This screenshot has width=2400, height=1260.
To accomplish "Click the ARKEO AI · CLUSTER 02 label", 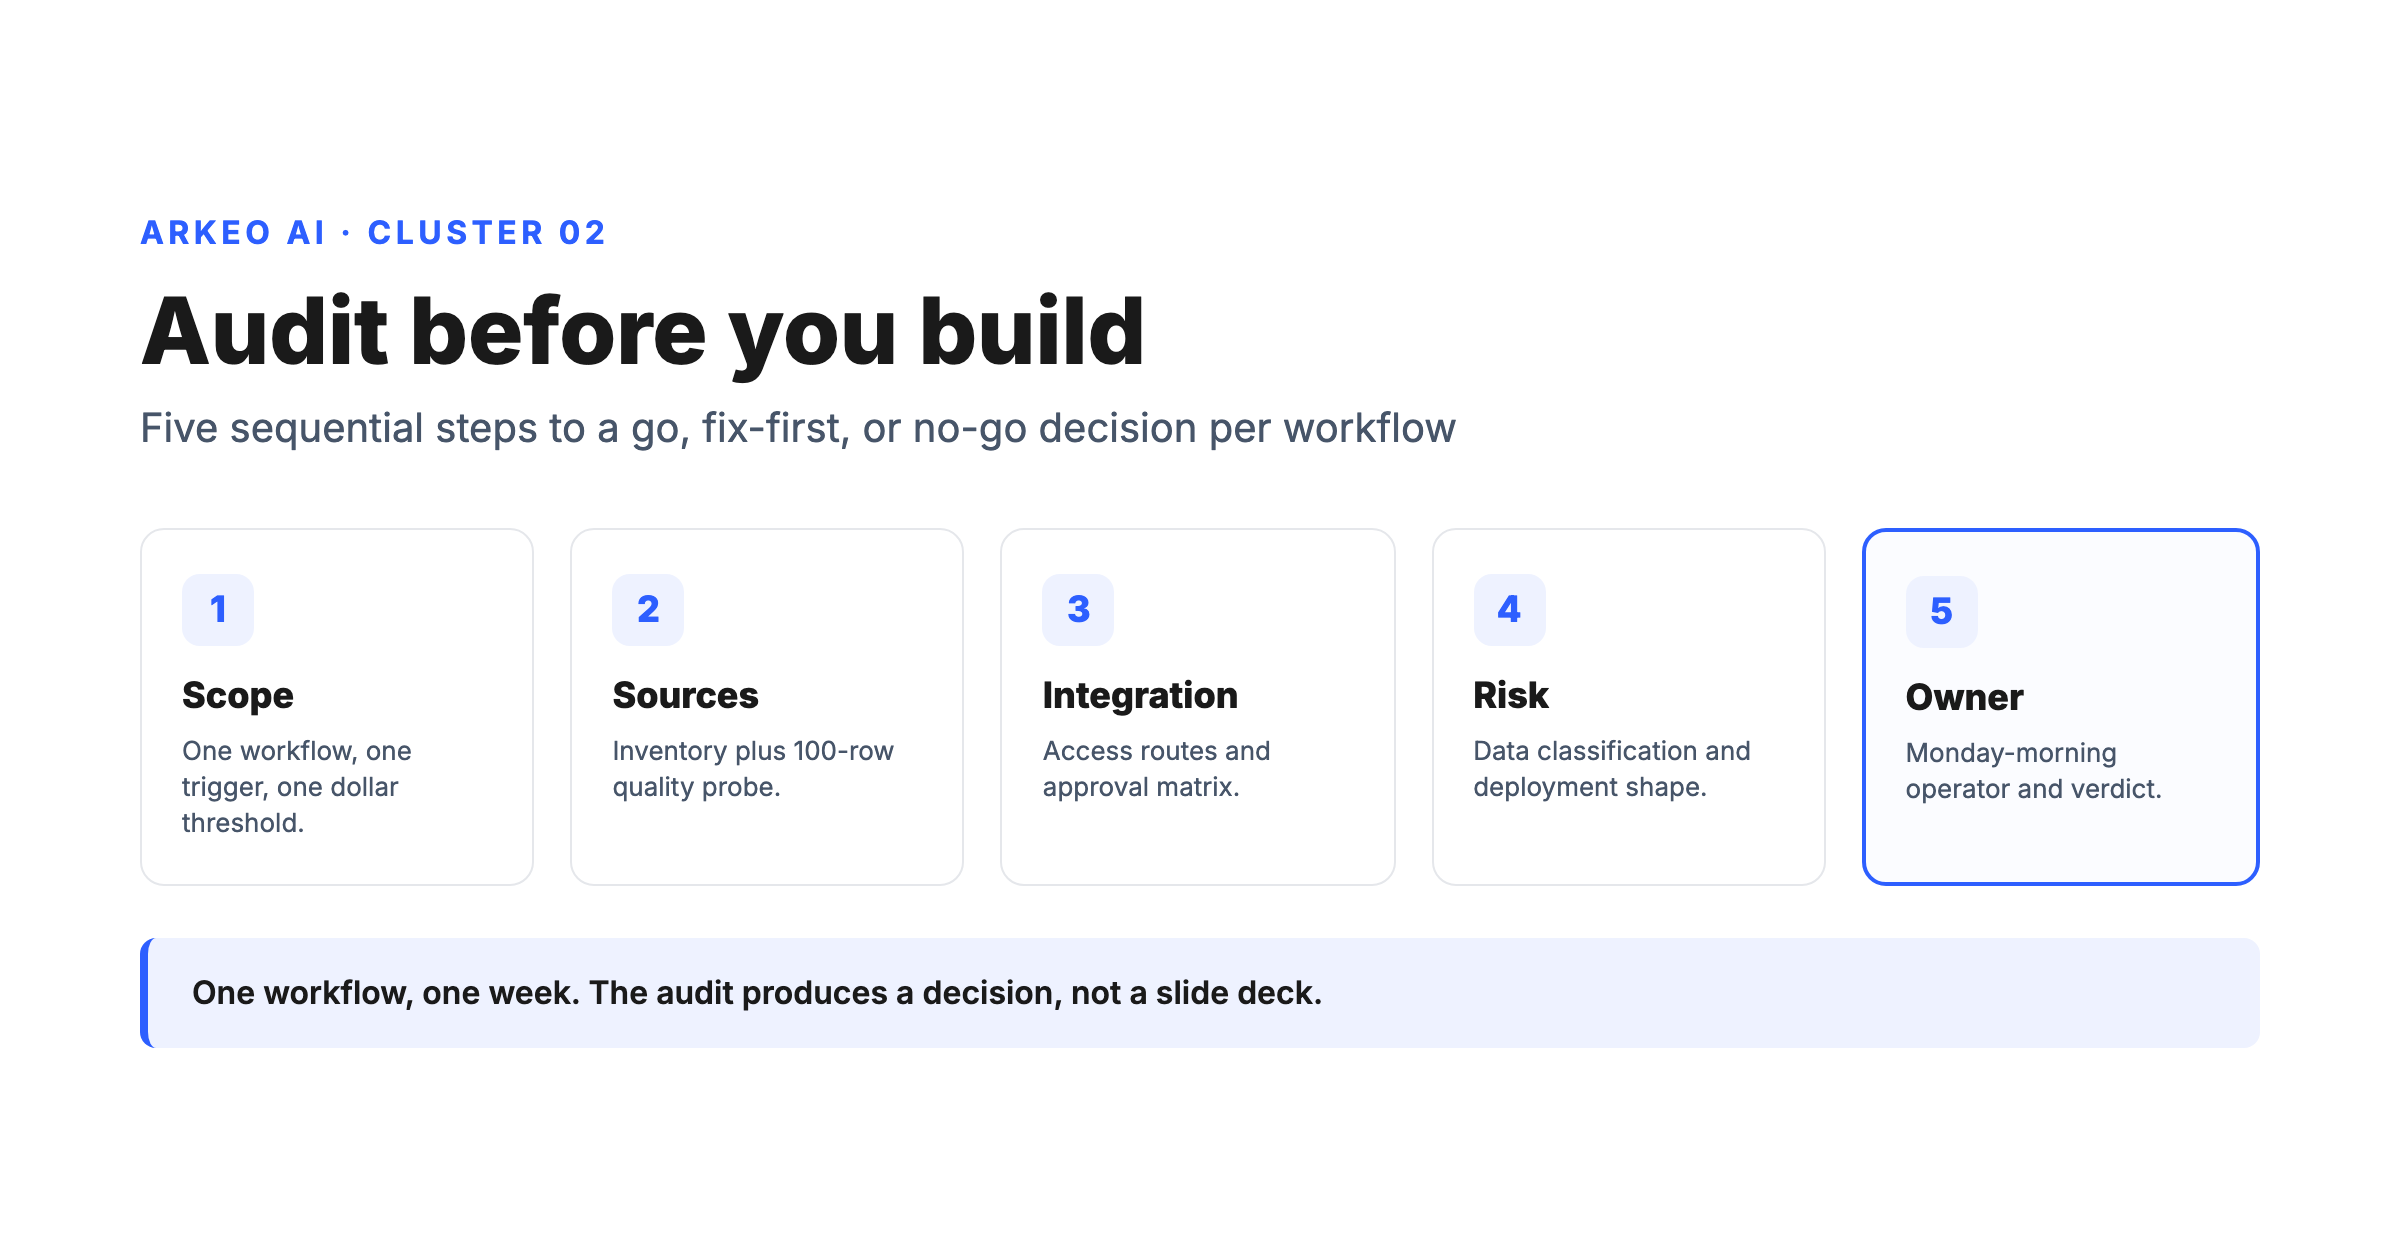I will pyautogui.click(x=373, y=233).
